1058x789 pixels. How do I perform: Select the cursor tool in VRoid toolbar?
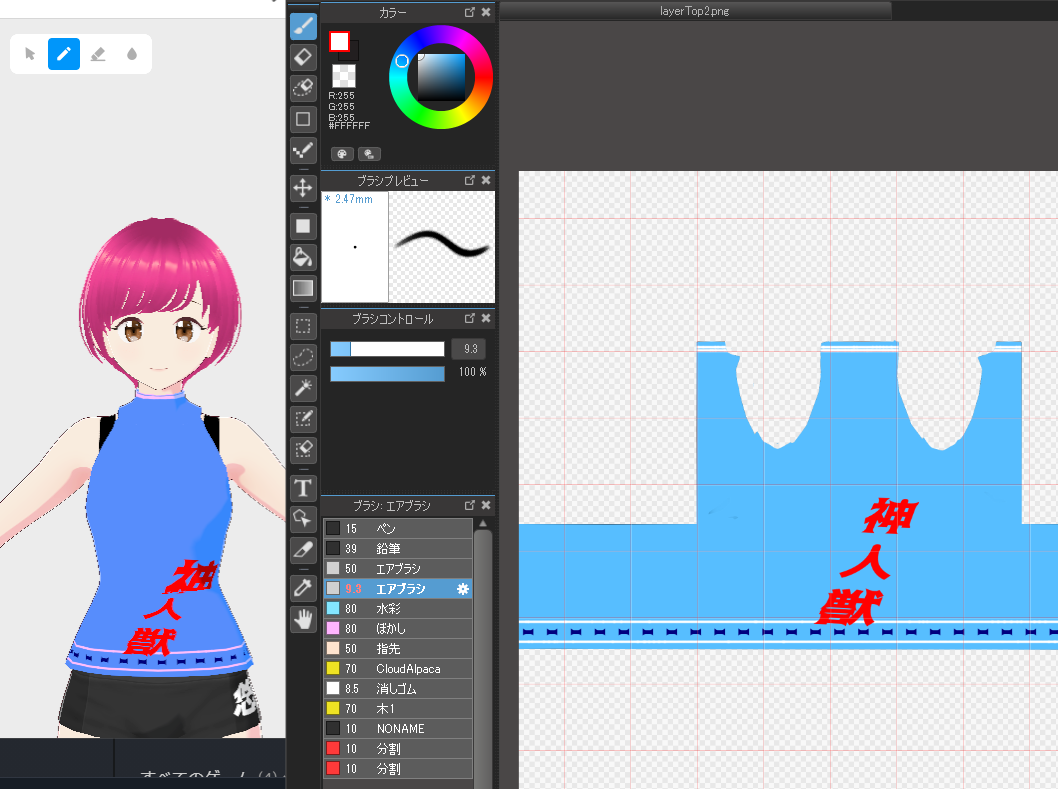pos(30,54)
